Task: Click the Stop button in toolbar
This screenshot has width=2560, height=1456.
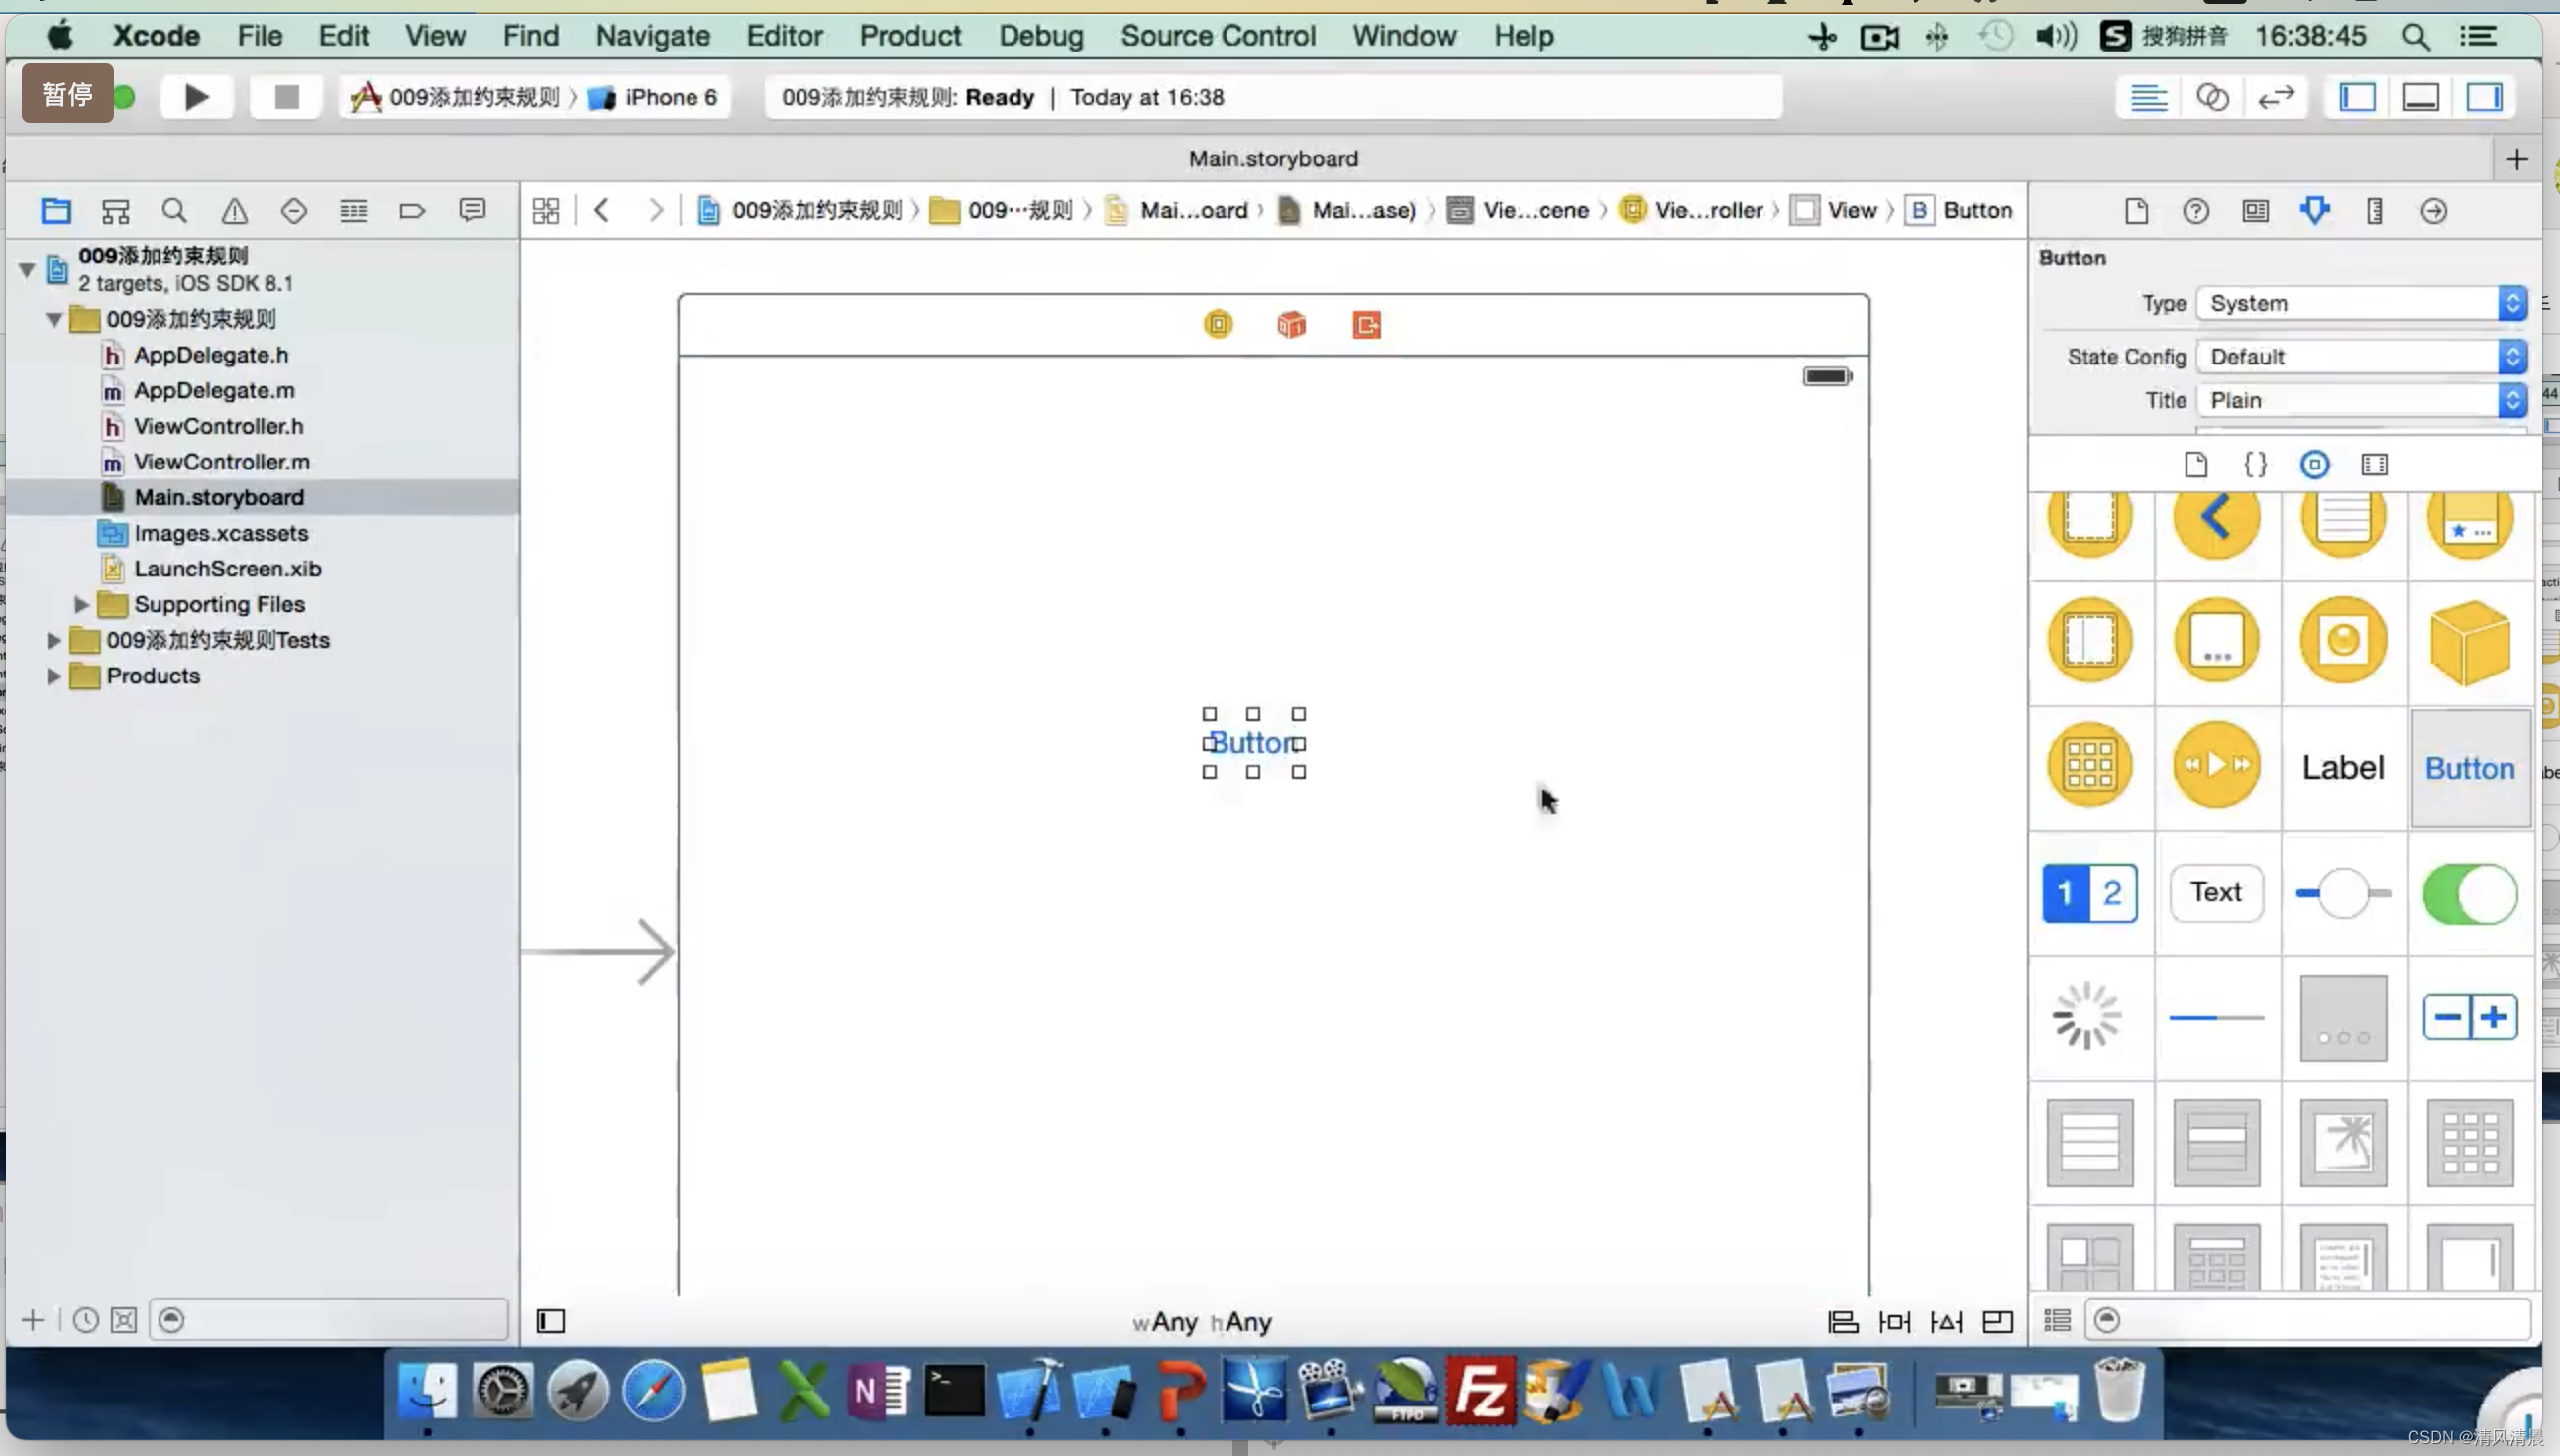Action: pyautogui.click(x=286, y=97)
